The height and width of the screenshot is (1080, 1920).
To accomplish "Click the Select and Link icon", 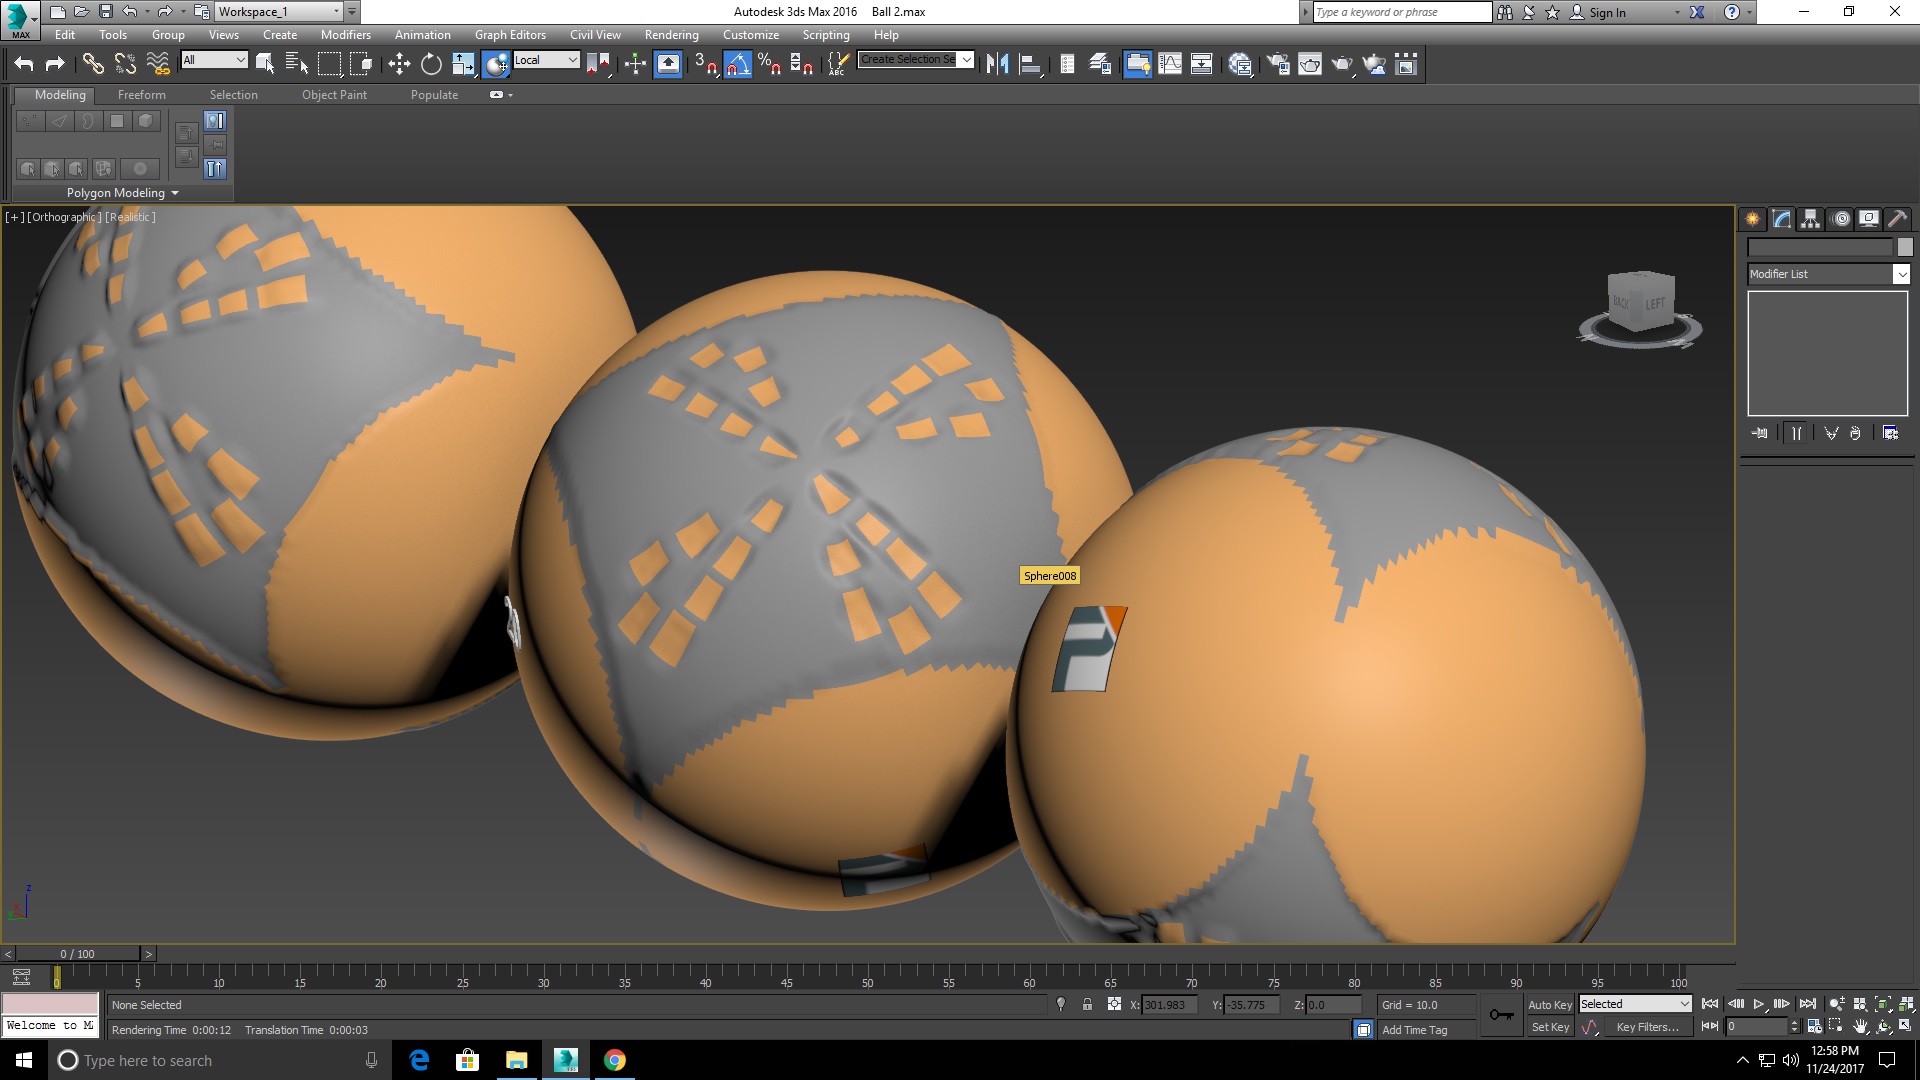I will (x=93, y=65).
